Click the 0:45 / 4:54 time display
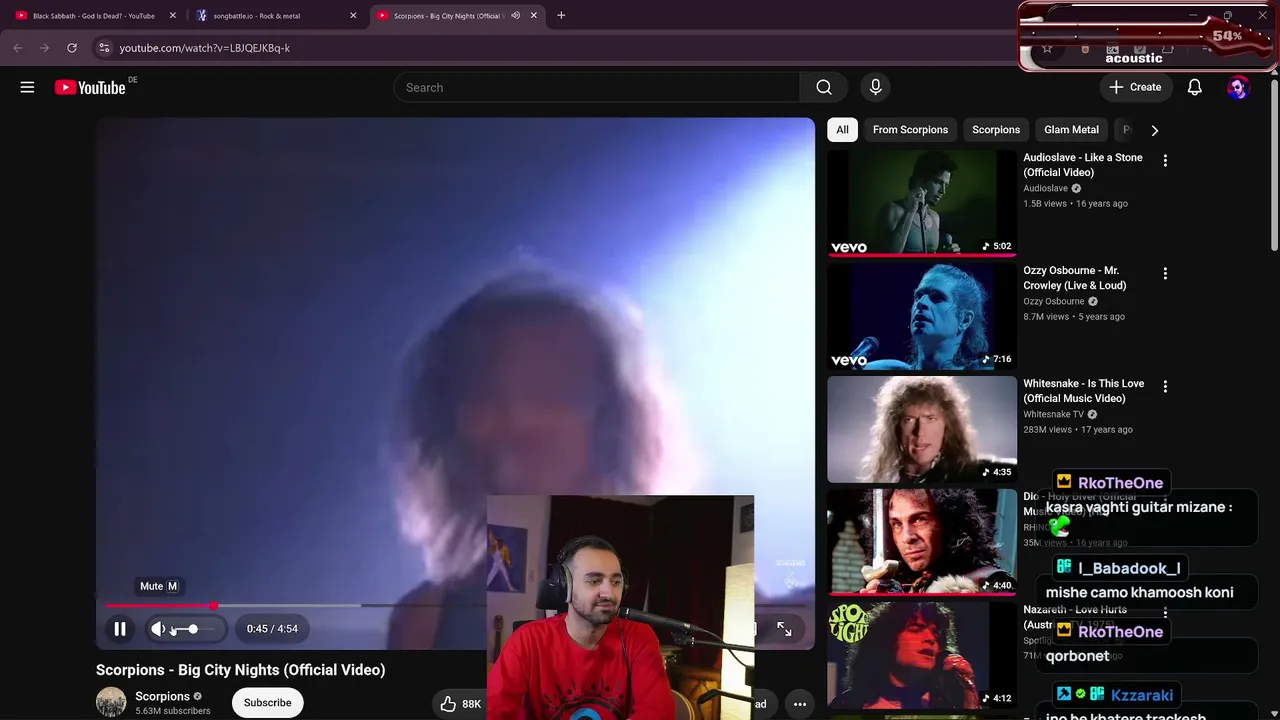The height and width of the screenshot is (720, 1280). click(x=272, y=629)
